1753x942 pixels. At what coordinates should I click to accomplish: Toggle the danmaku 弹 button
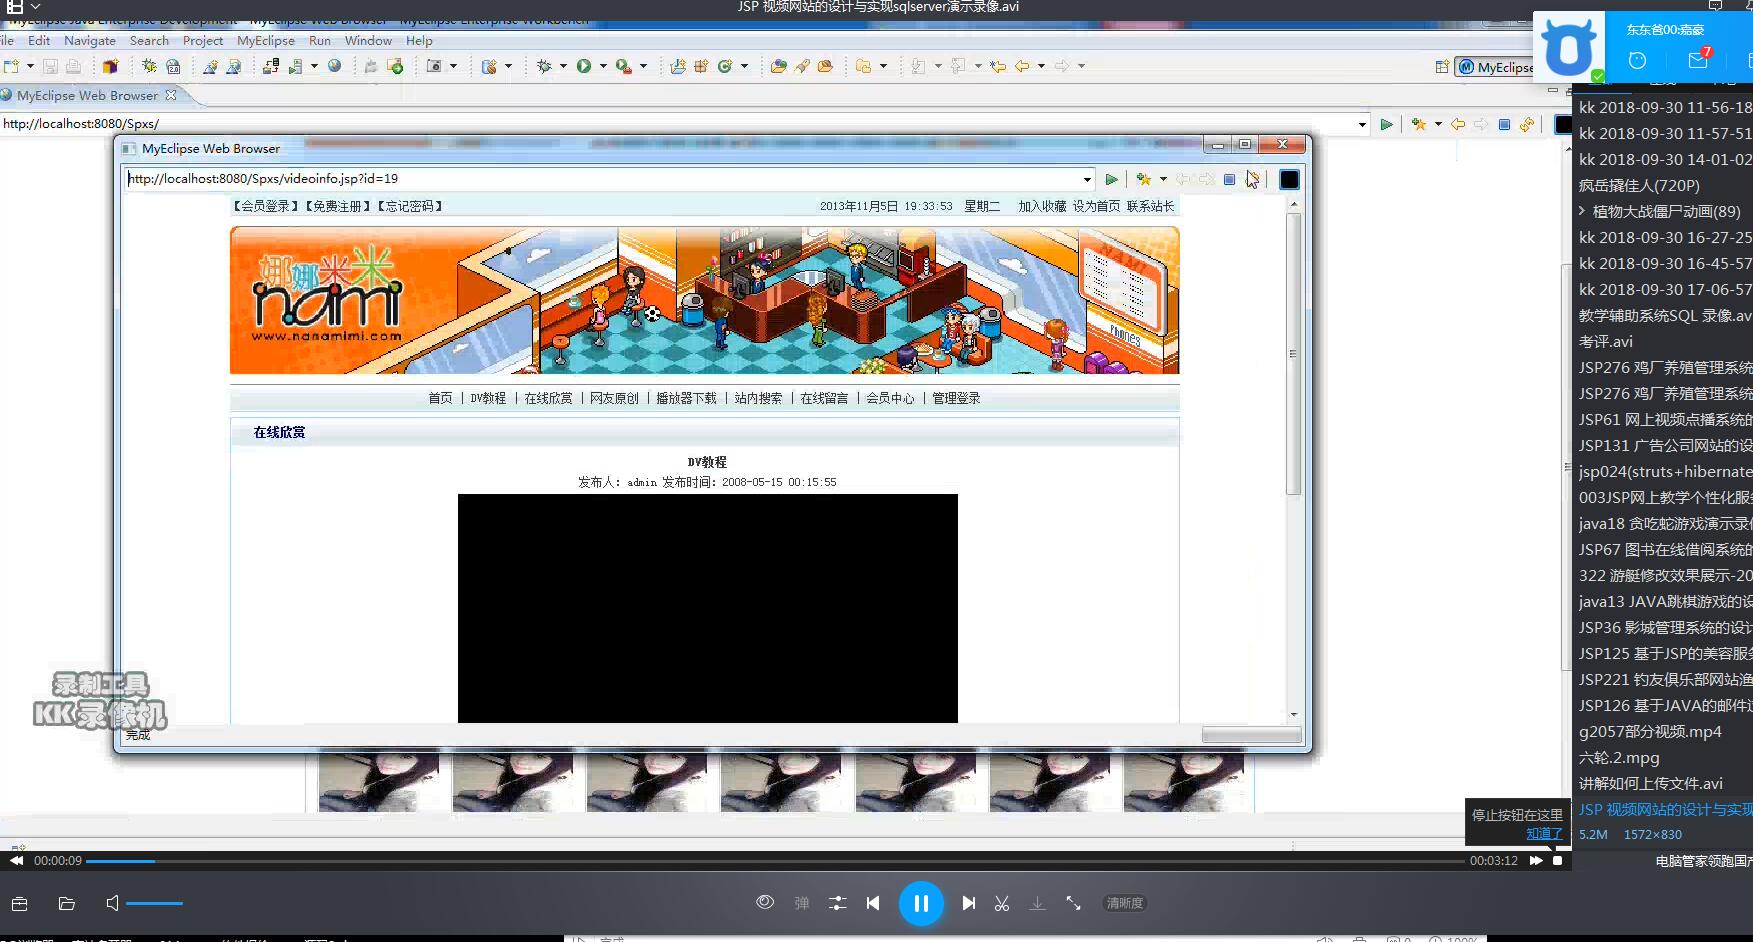tap(802, 903)
